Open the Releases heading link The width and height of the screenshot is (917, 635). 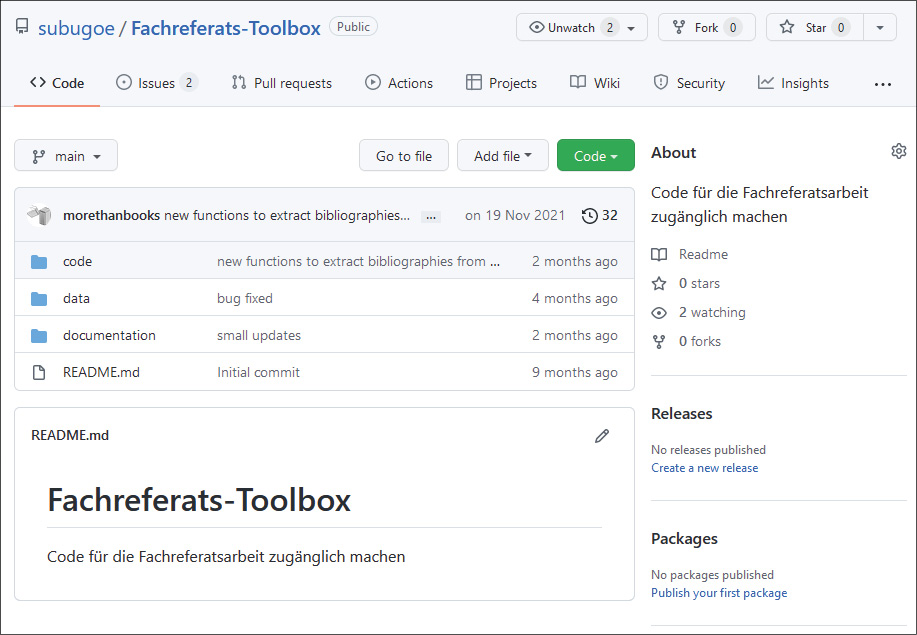coord(682,413)
